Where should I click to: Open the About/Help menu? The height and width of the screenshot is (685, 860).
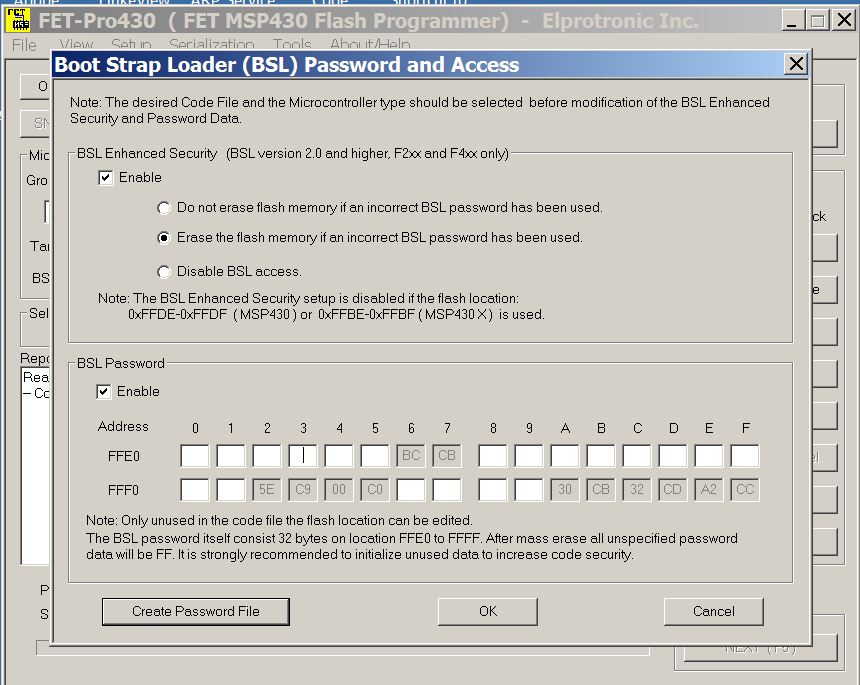370,44
